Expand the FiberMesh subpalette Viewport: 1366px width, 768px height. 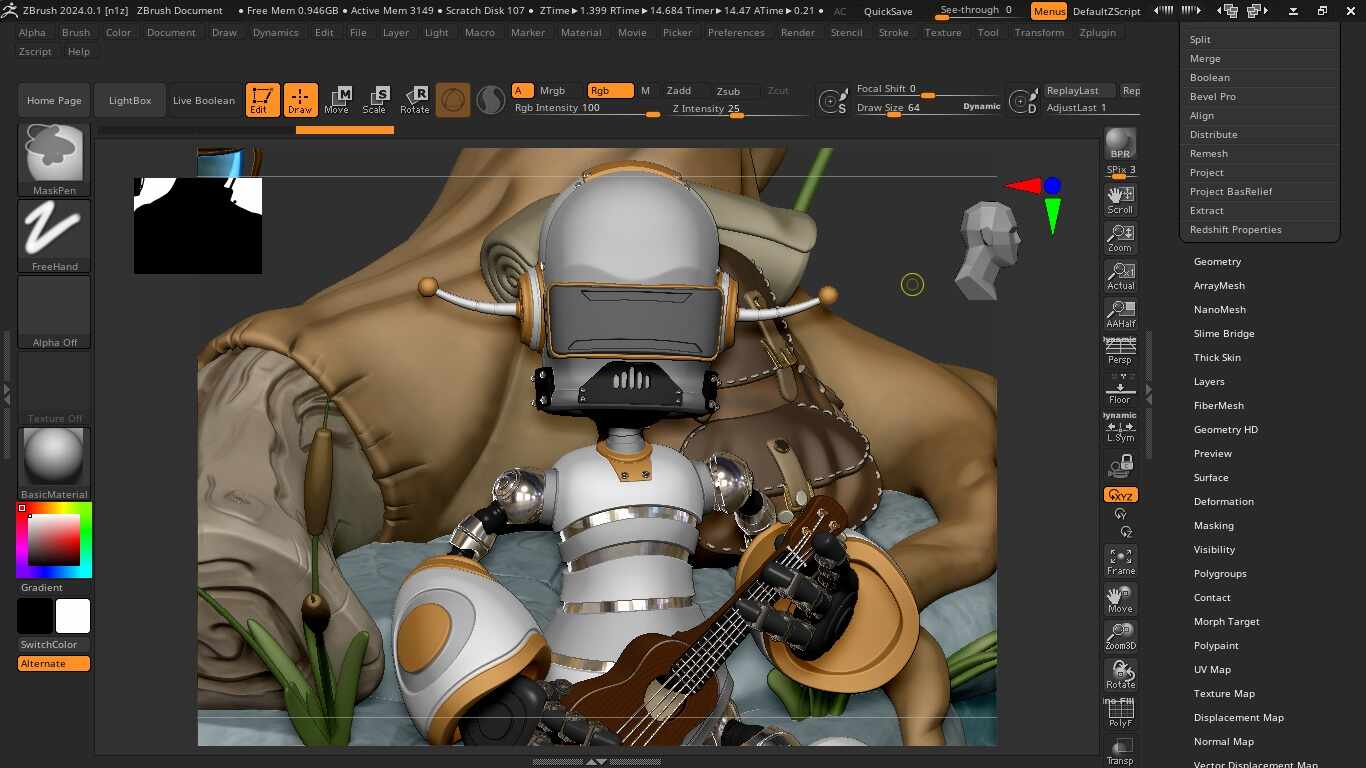coord(1218,405)
